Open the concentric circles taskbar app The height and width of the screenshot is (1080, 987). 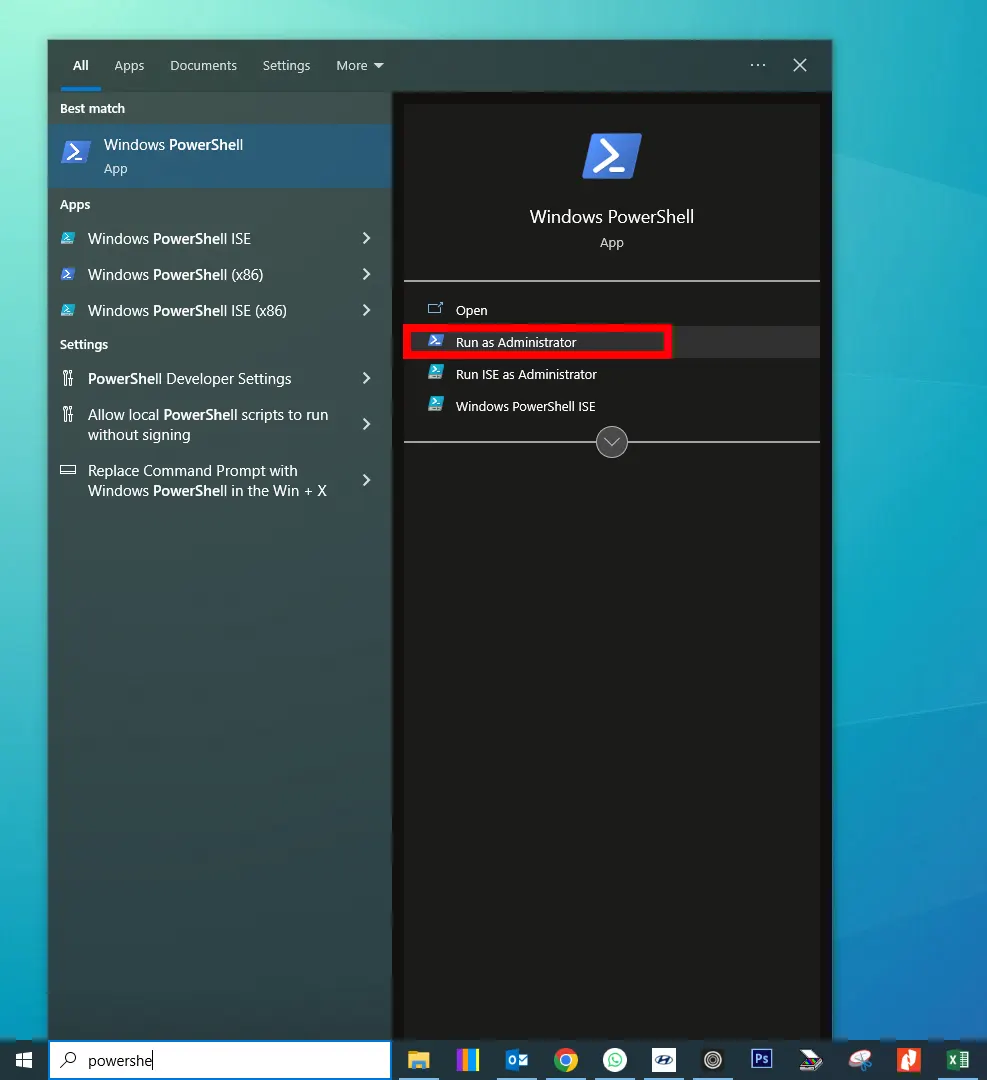click(x=713, y=1060)
